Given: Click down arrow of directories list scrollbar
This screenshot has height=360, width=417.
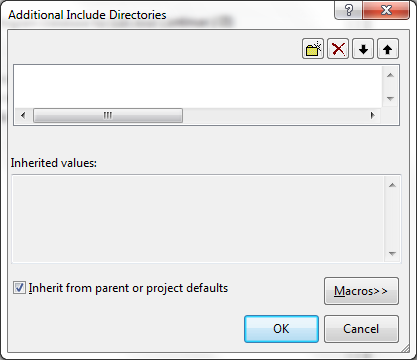Looking at the screenshot, I should (391, 99).
